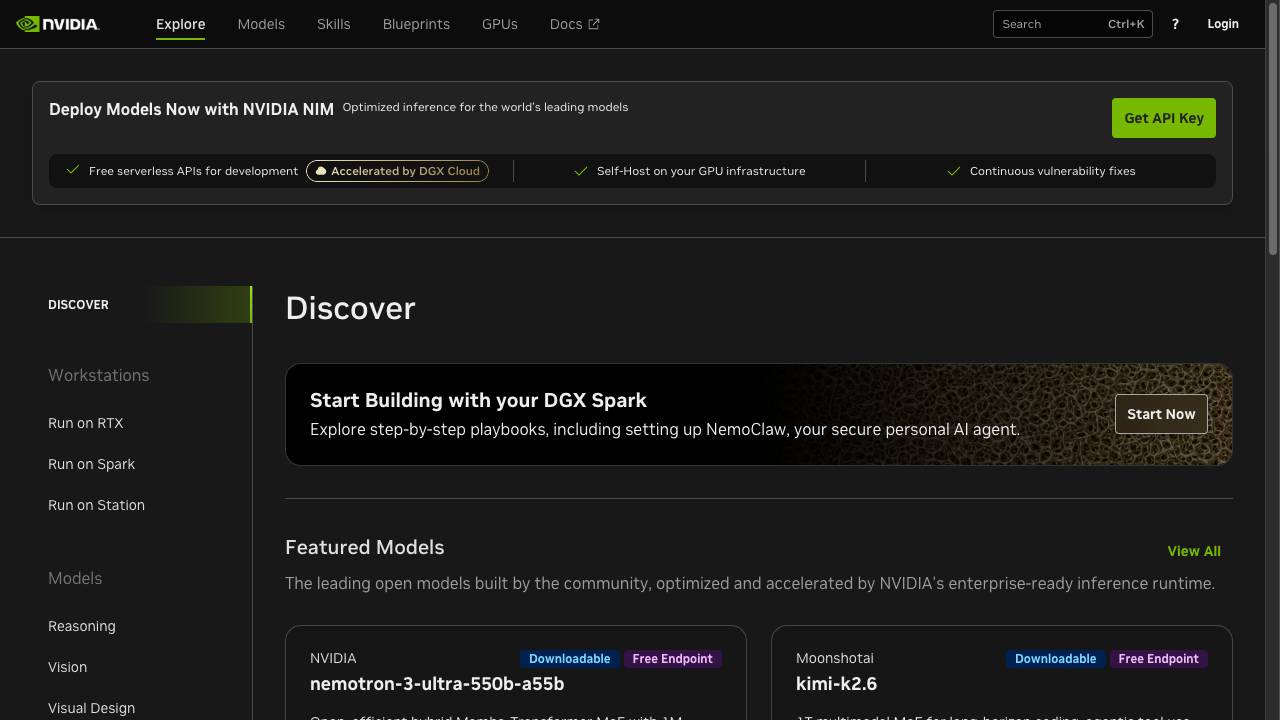The width and height of the screenshot is (1280, 720).
Task: Click 'Self-Host on your GPU infrastructure' text
Action: pos(701,171)
